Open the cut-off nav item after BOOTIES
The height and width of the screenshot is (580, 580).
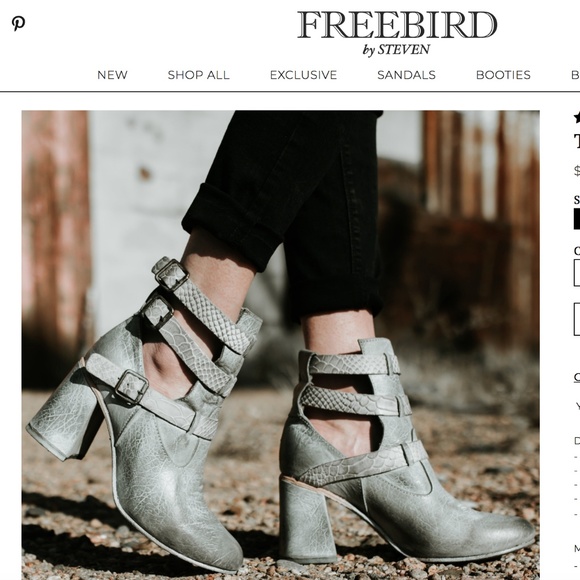click(576, 75)
